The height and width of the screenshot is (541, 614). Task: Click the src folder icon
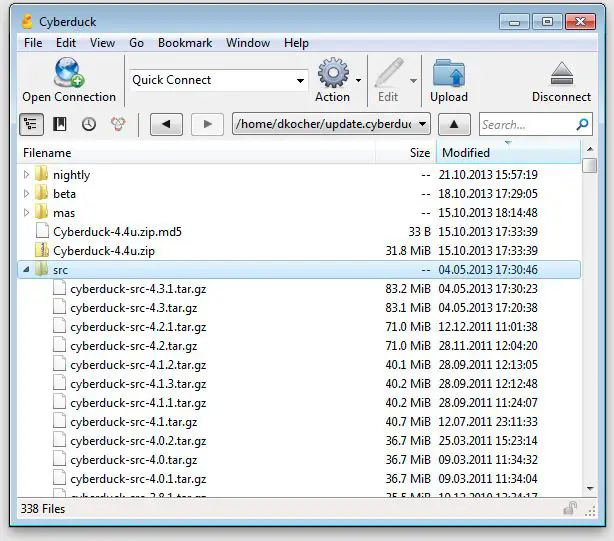tap(42, 269)
